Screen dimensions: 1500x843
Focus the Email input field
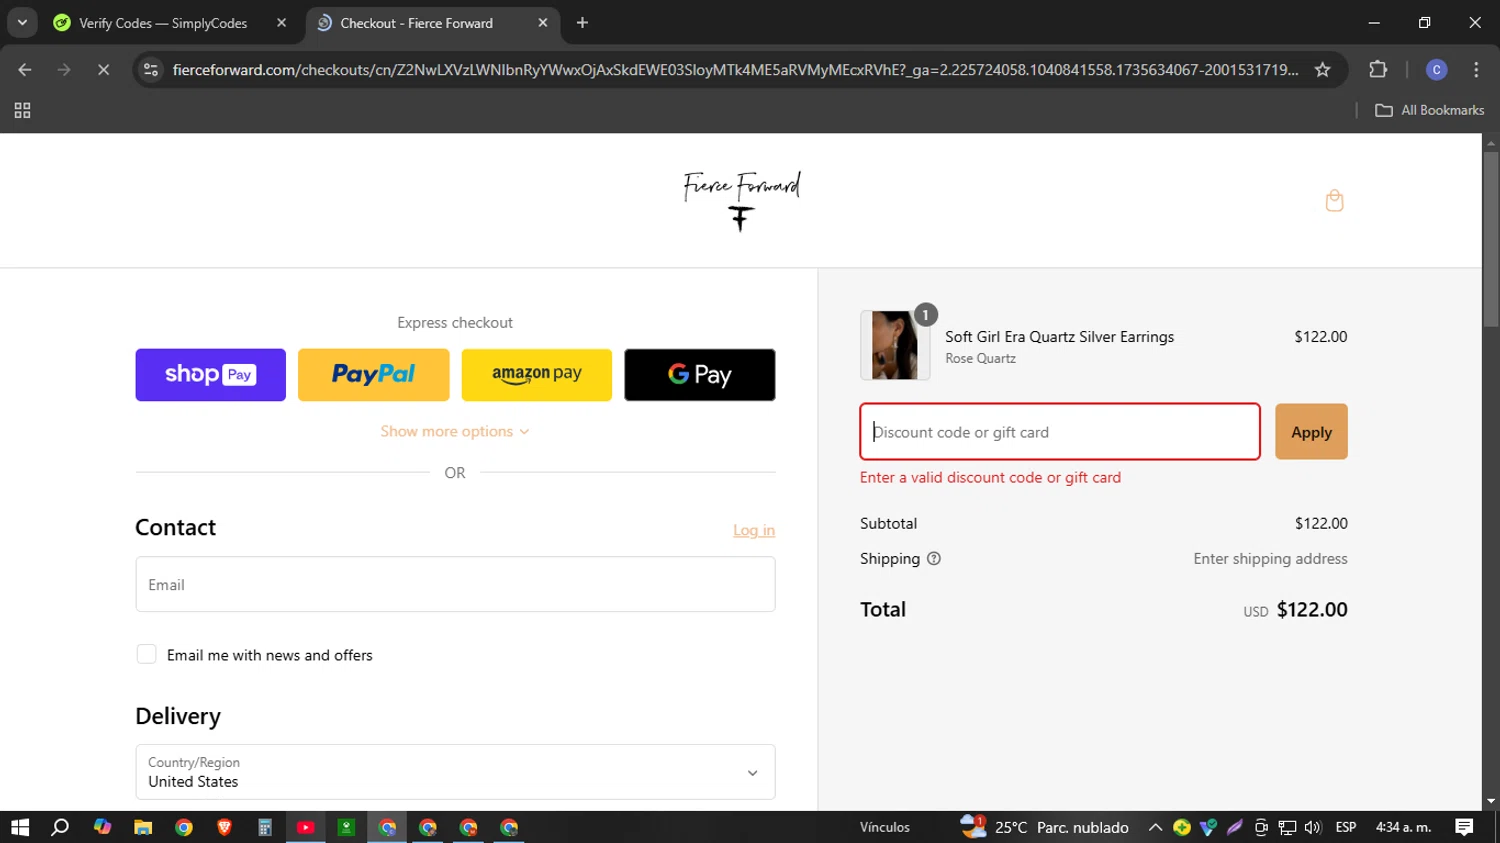pos(455,584)
